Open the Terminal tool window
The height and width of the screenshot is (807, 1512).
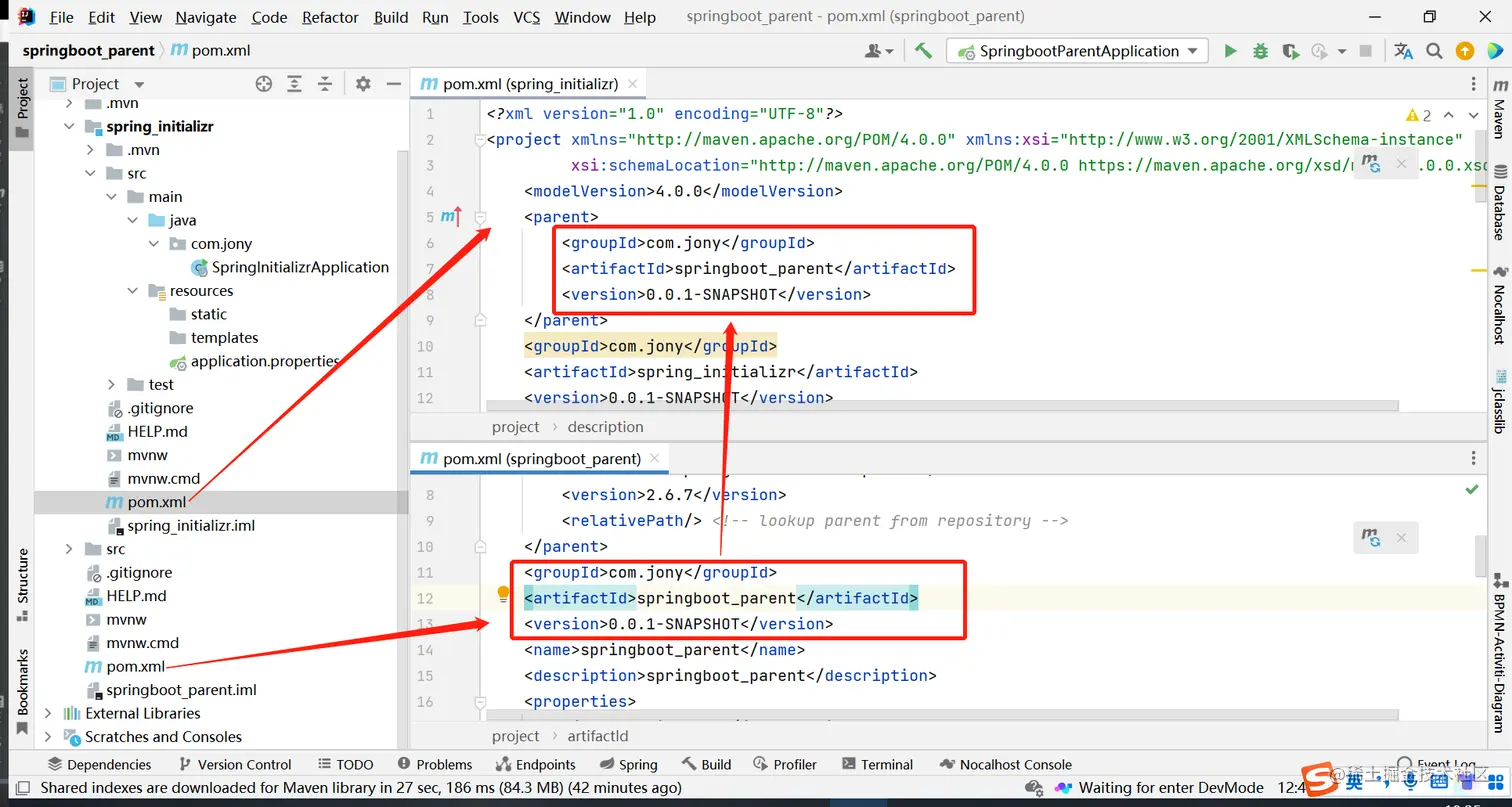(878, 764)
